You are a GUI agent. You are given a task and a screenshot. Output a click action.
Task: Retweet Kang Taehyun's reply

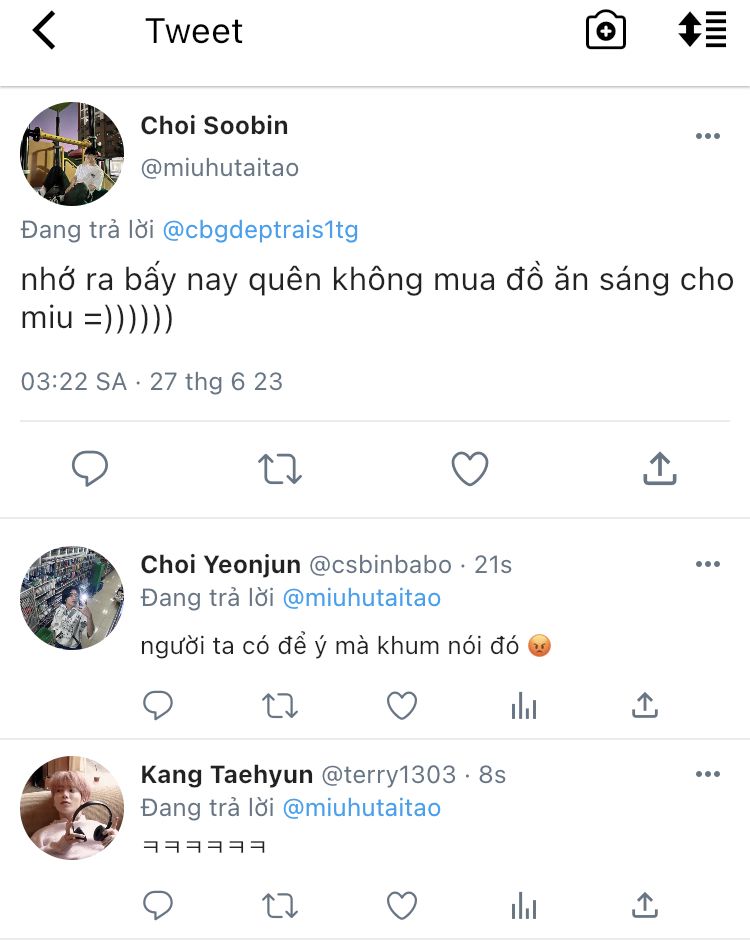pyautogui.click(x=280, y=907)
